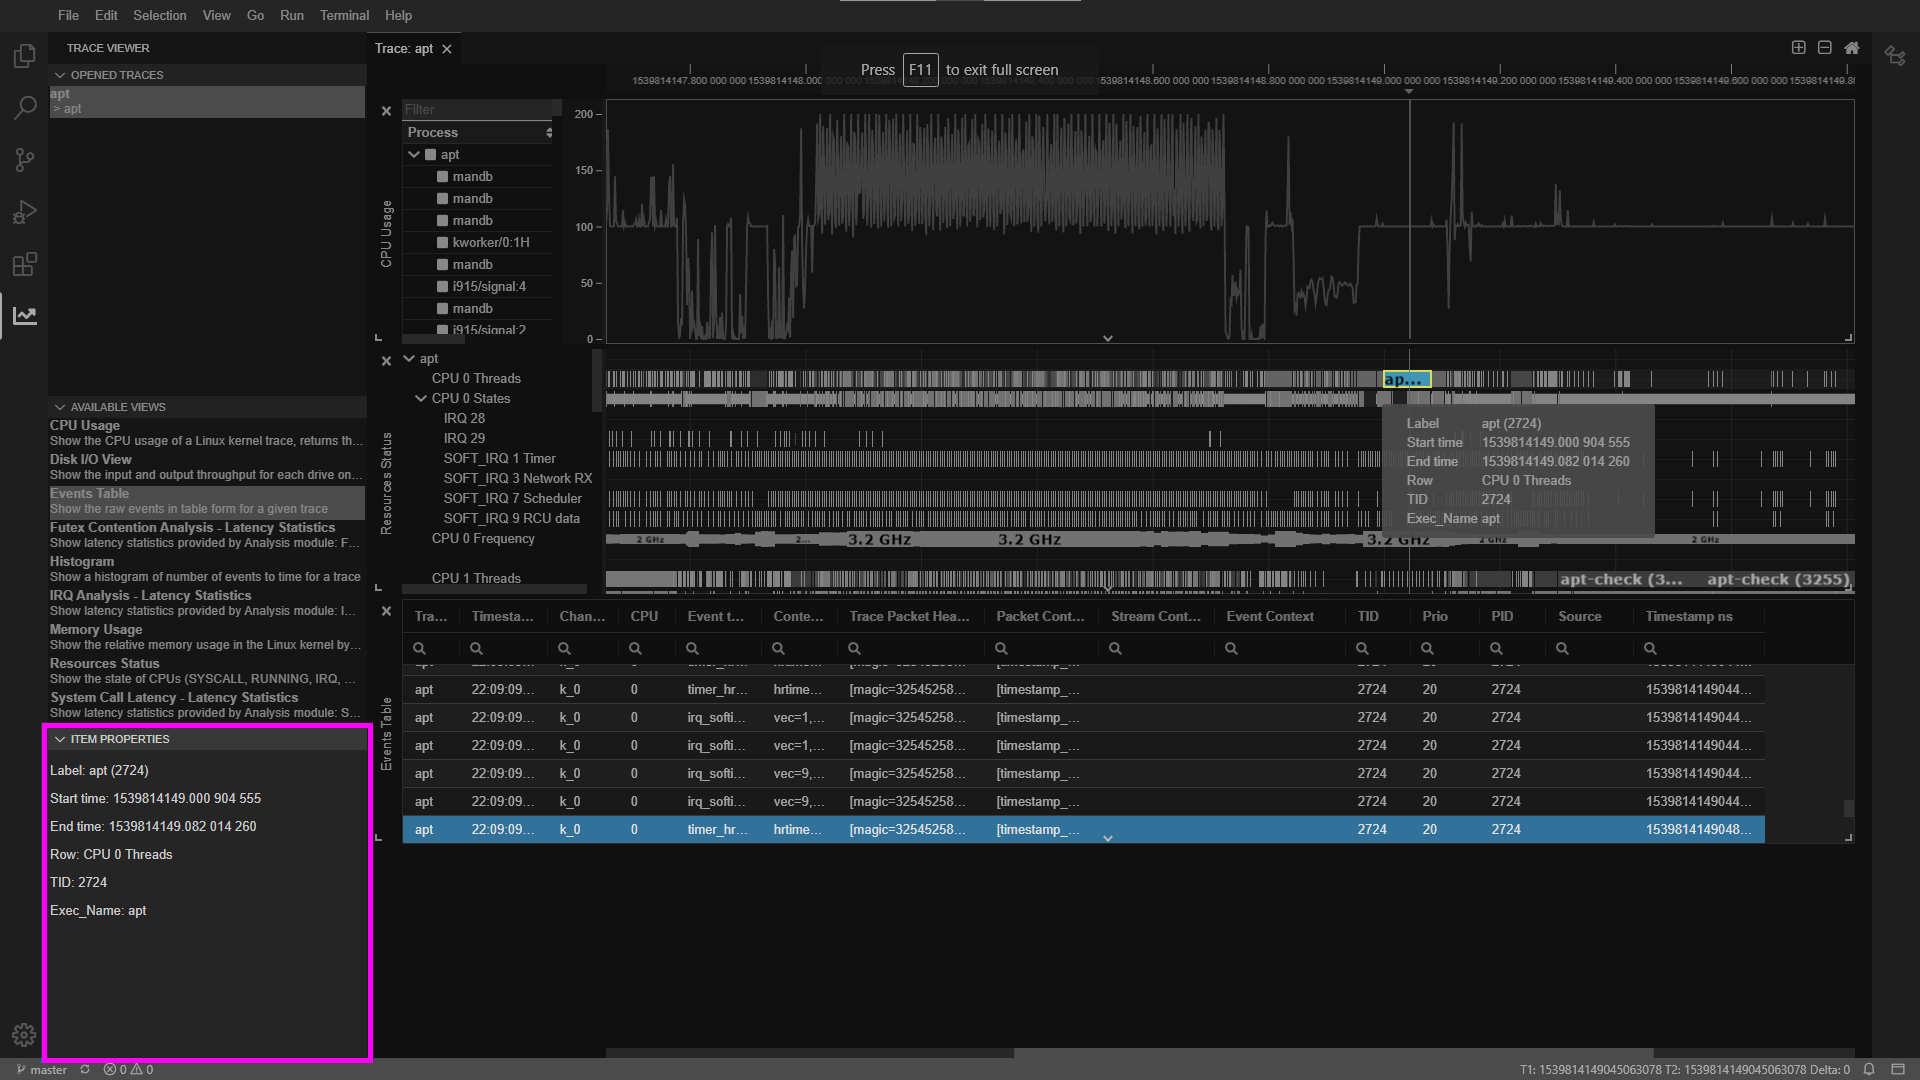This screenshot has height=1080, width=1920.
Task: Open the Histogram view entry
Action: pyautogui.click(x=82, y=561)
